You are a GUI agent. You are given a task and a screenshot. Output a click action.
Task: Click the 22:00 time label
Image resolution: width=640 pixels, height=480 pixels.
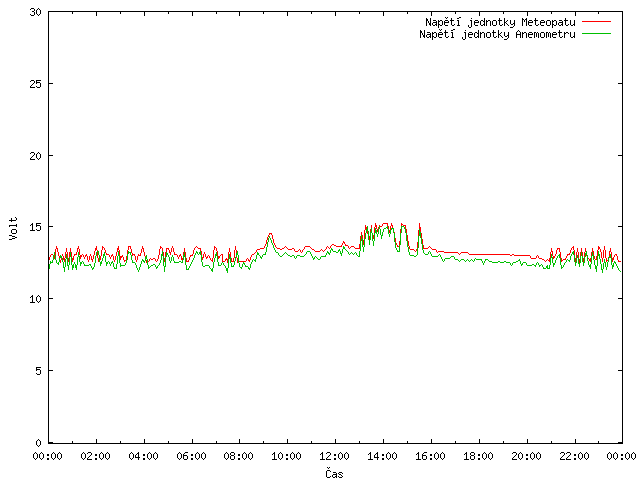coord(574,456)
